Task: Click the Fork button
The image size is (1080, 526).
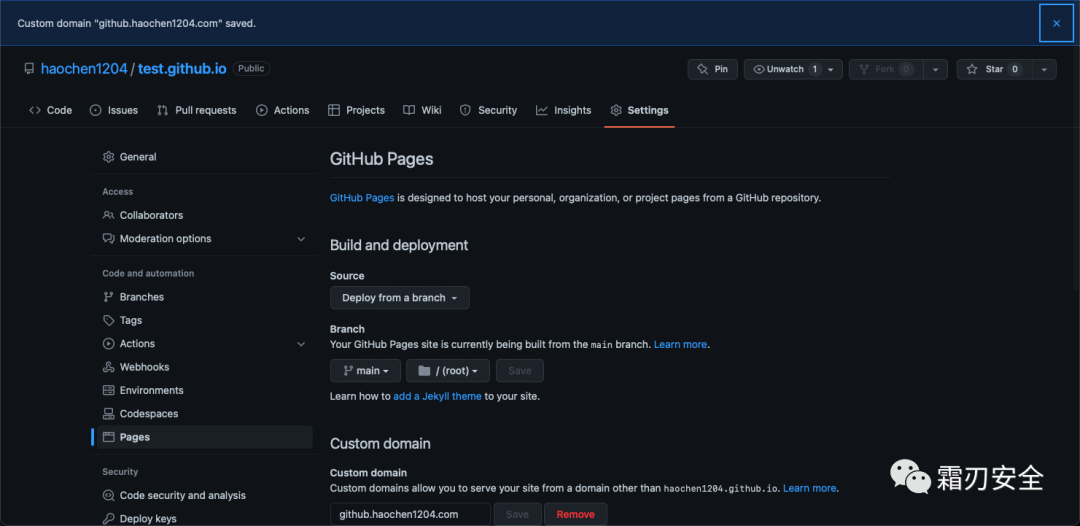Action: tap(886, 70)
